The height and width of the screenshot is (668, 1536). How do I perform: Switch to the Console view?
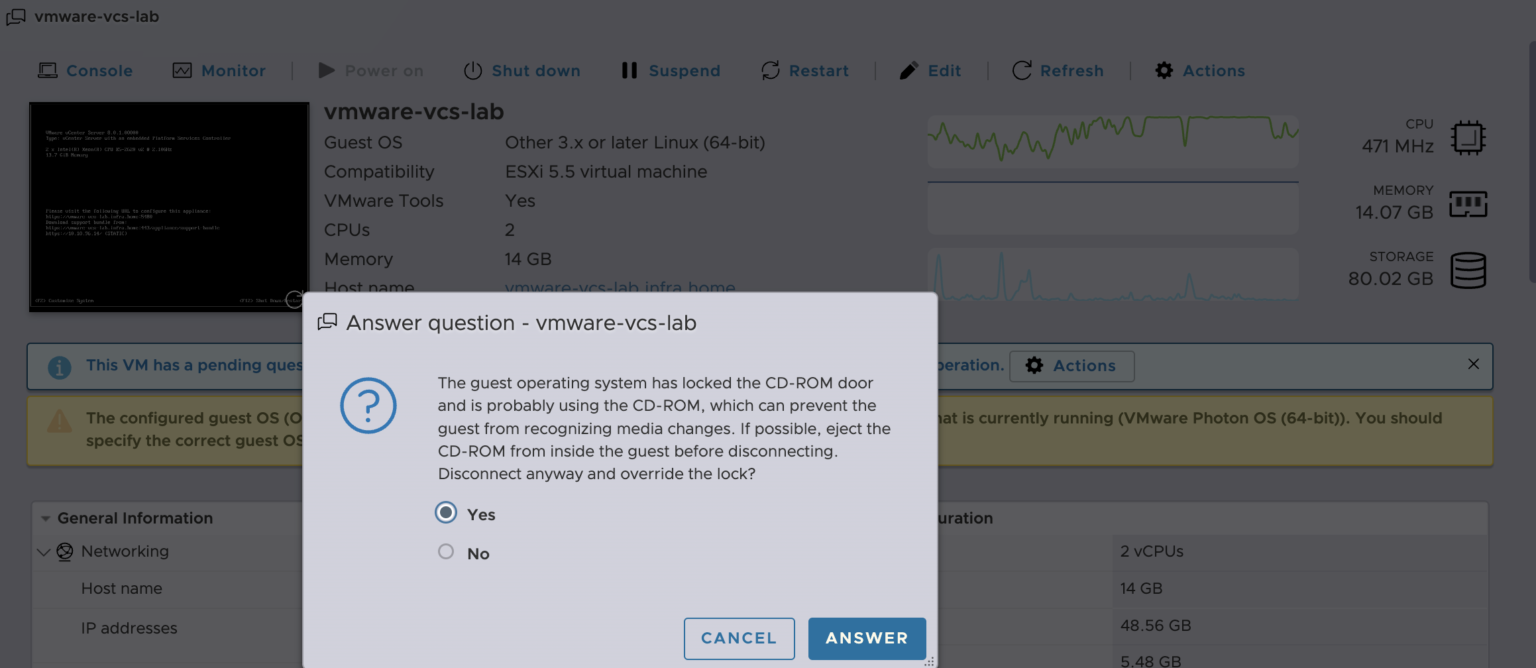tap(85, 70)
